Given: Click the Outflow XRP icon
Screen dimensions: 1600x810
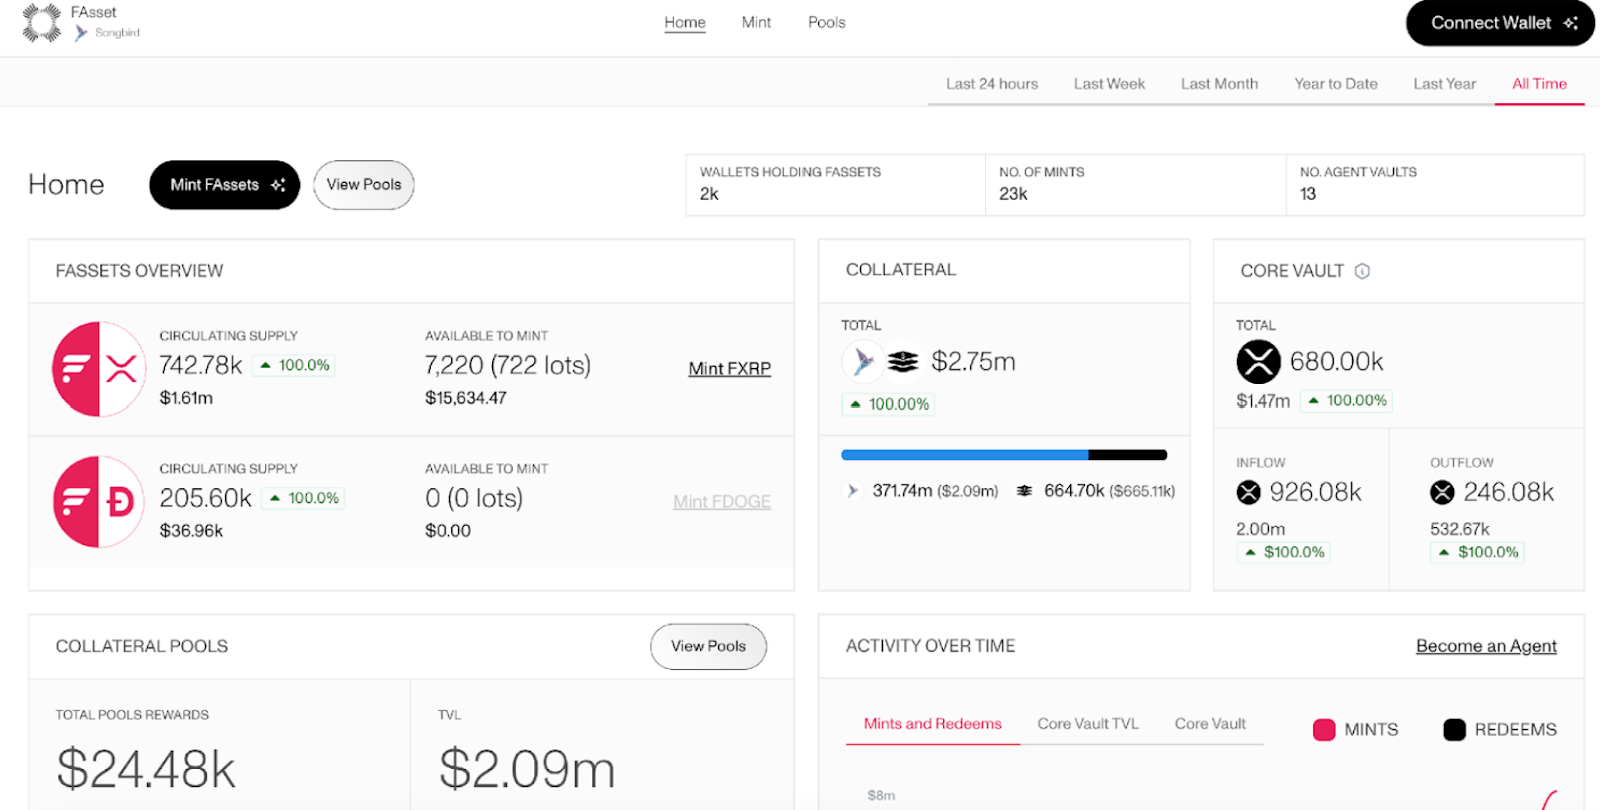Looking at the screenshot, I should point(1442,492).
